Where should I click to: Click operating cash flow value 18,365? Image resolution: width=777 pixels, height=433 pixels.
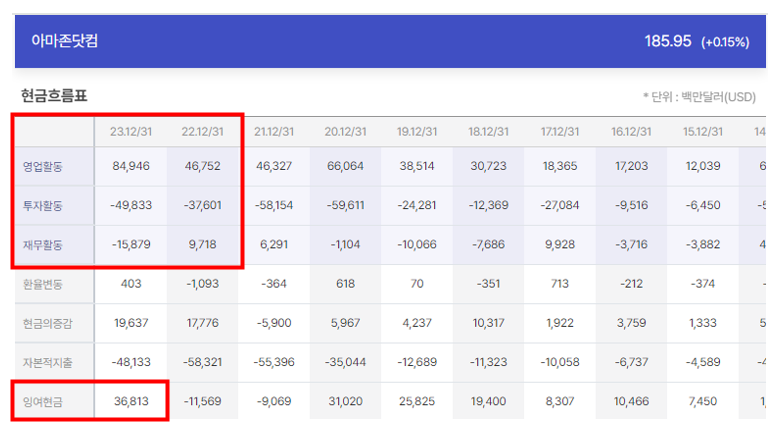pos(560,166)
